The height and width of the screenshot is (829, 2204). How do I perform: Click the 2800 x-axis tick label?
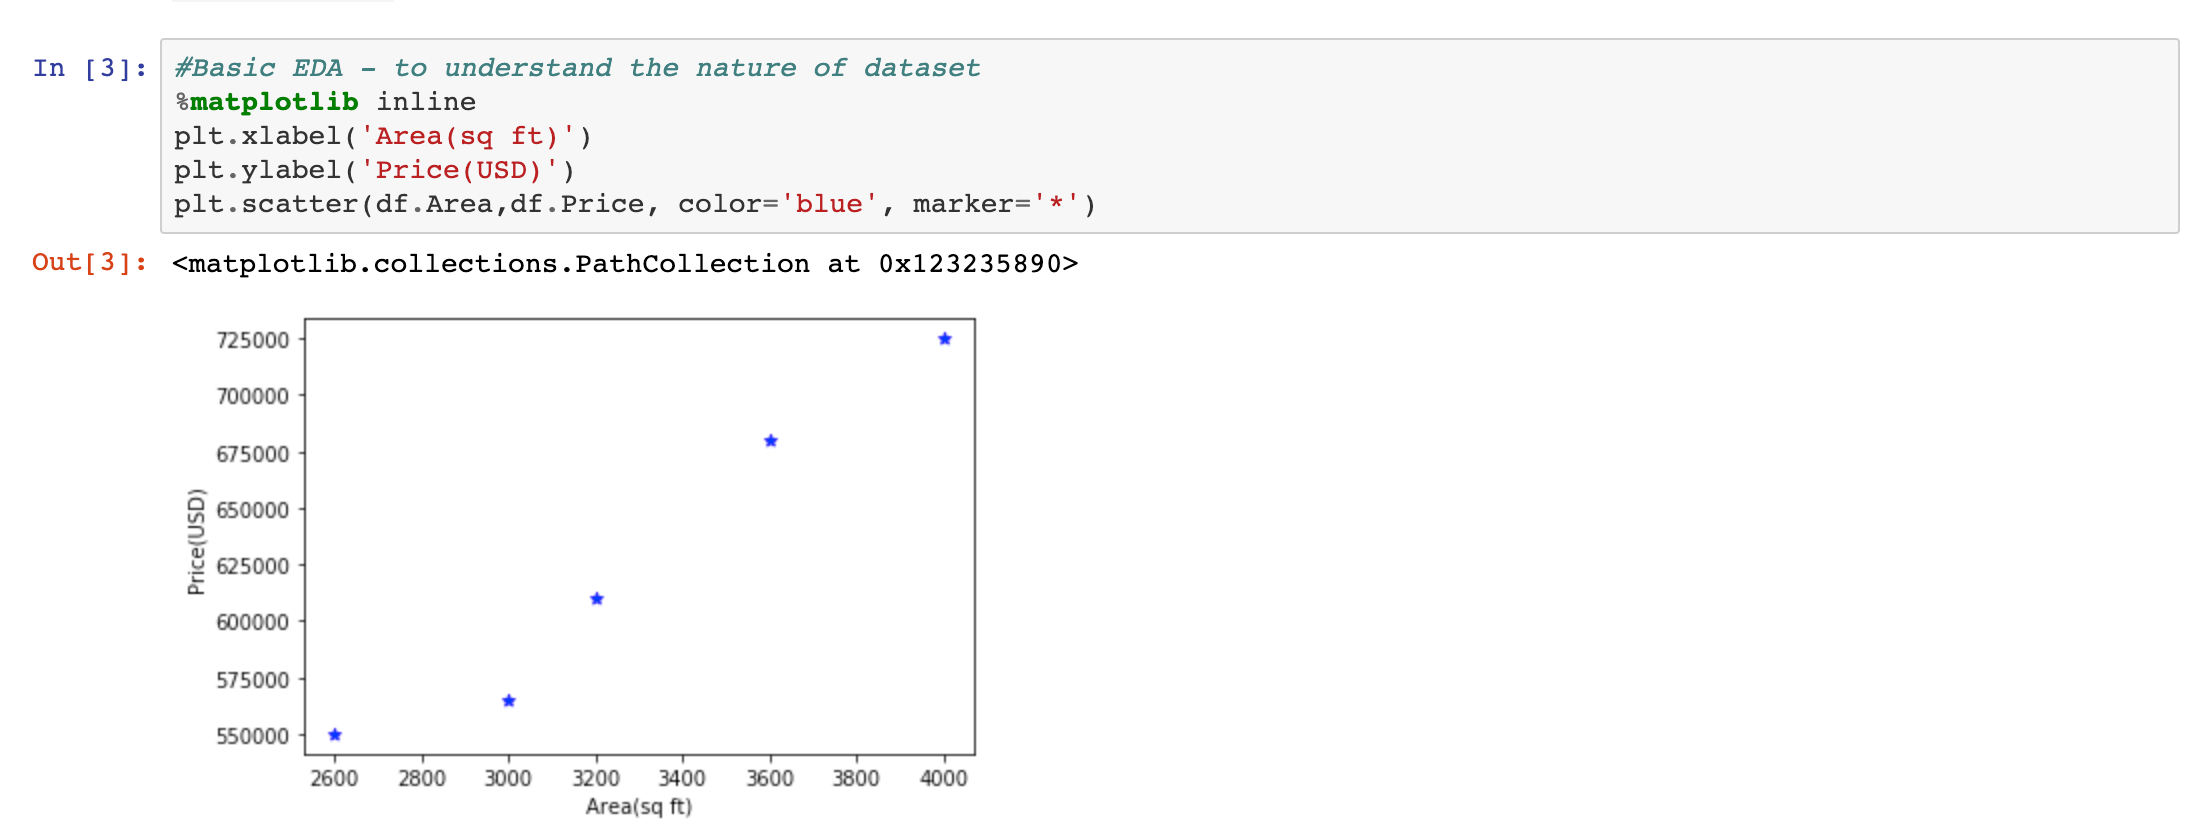coord(422,778)
